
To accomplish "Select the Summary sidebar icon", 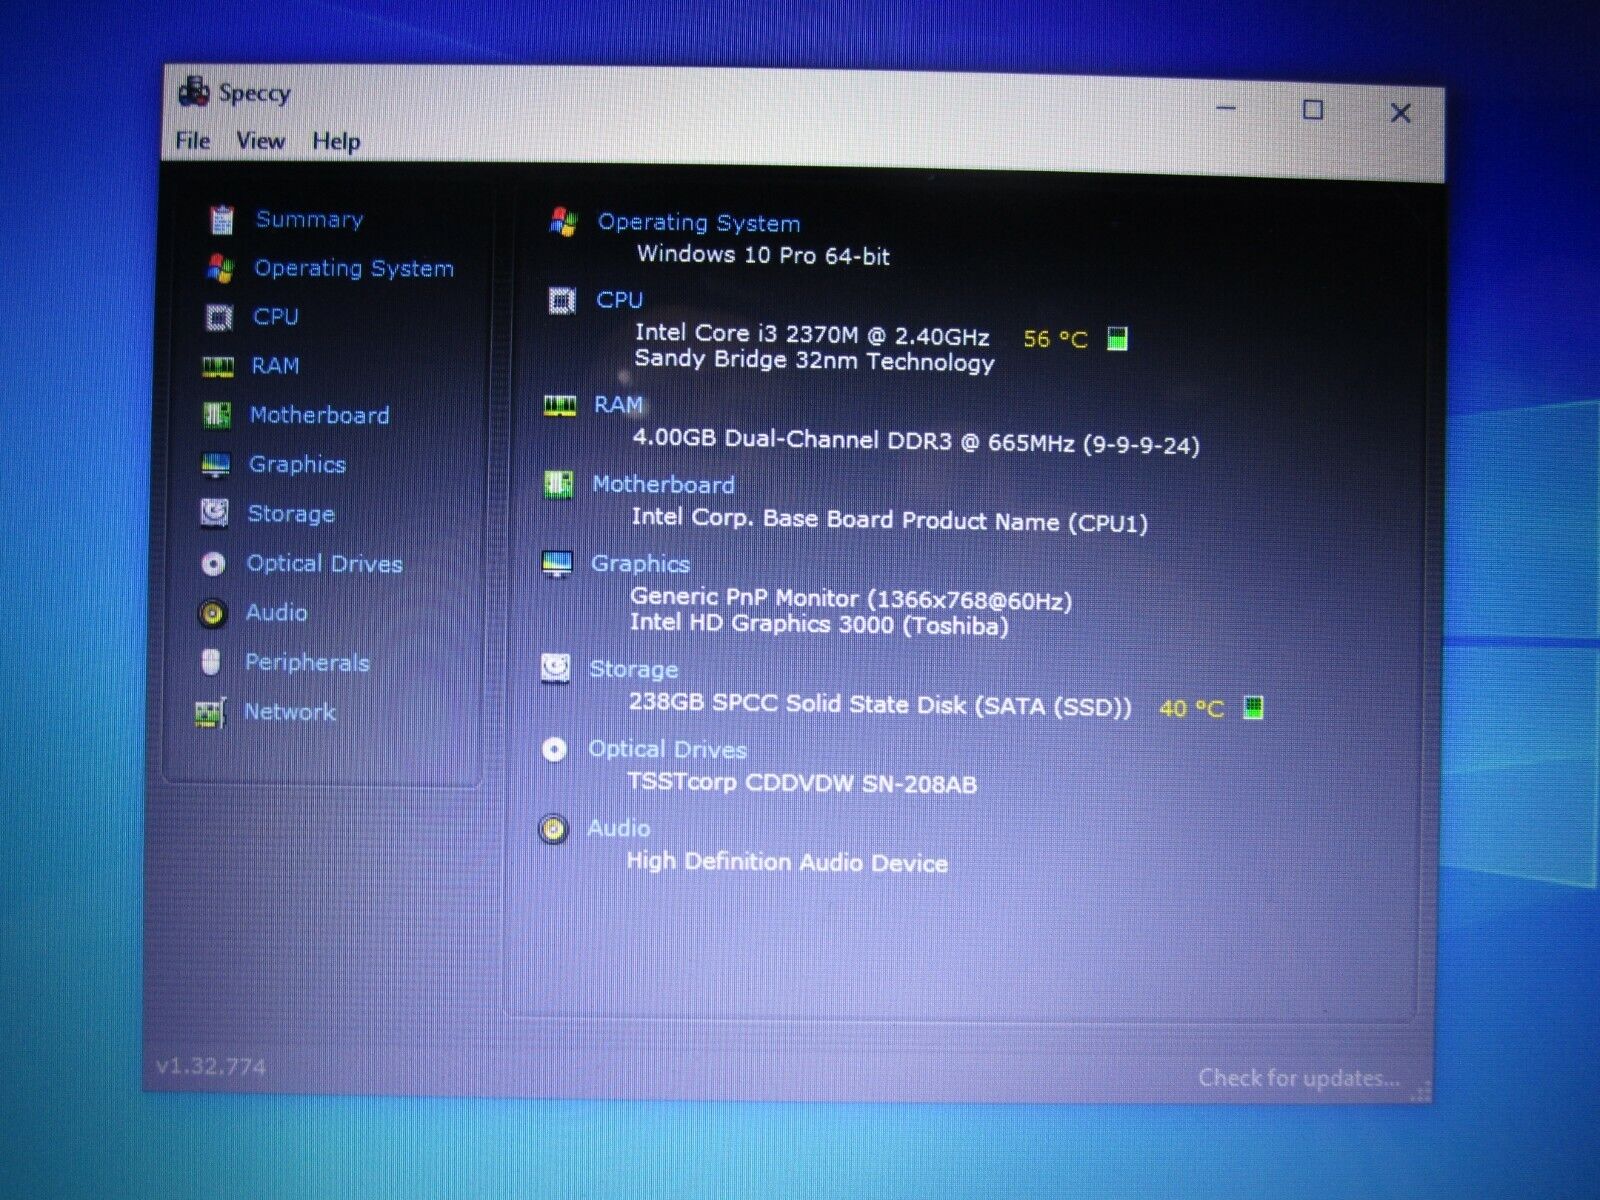I will click(221, 219).
